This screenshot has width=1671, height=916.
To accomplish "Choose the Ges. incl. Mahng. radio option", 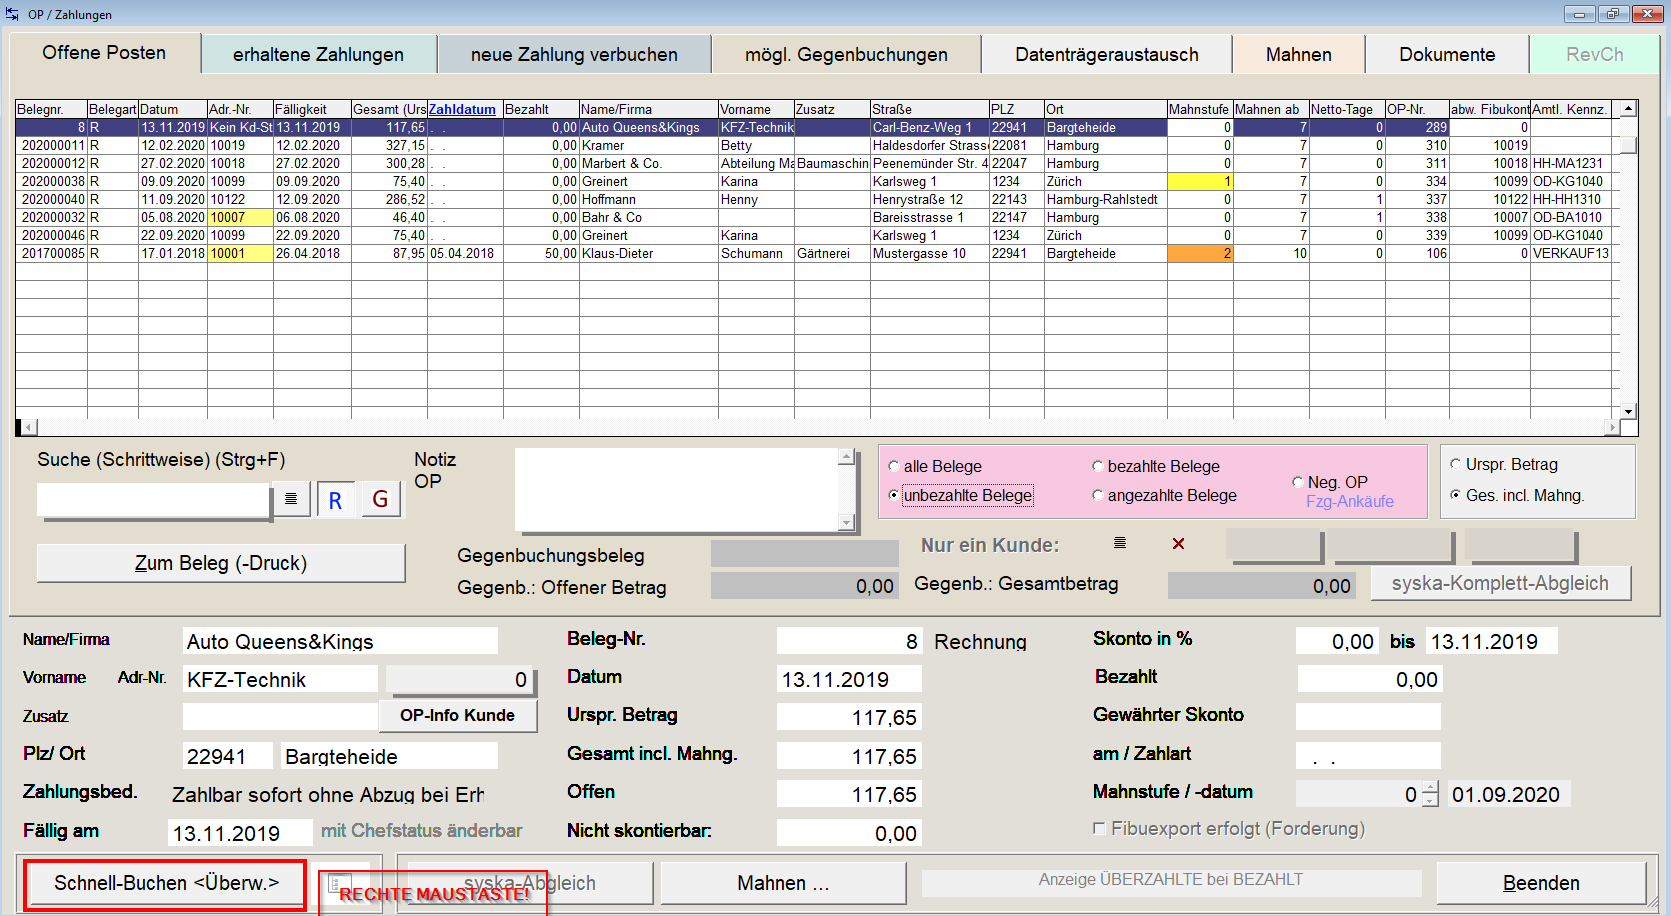I will click(x=1456, y=495).
